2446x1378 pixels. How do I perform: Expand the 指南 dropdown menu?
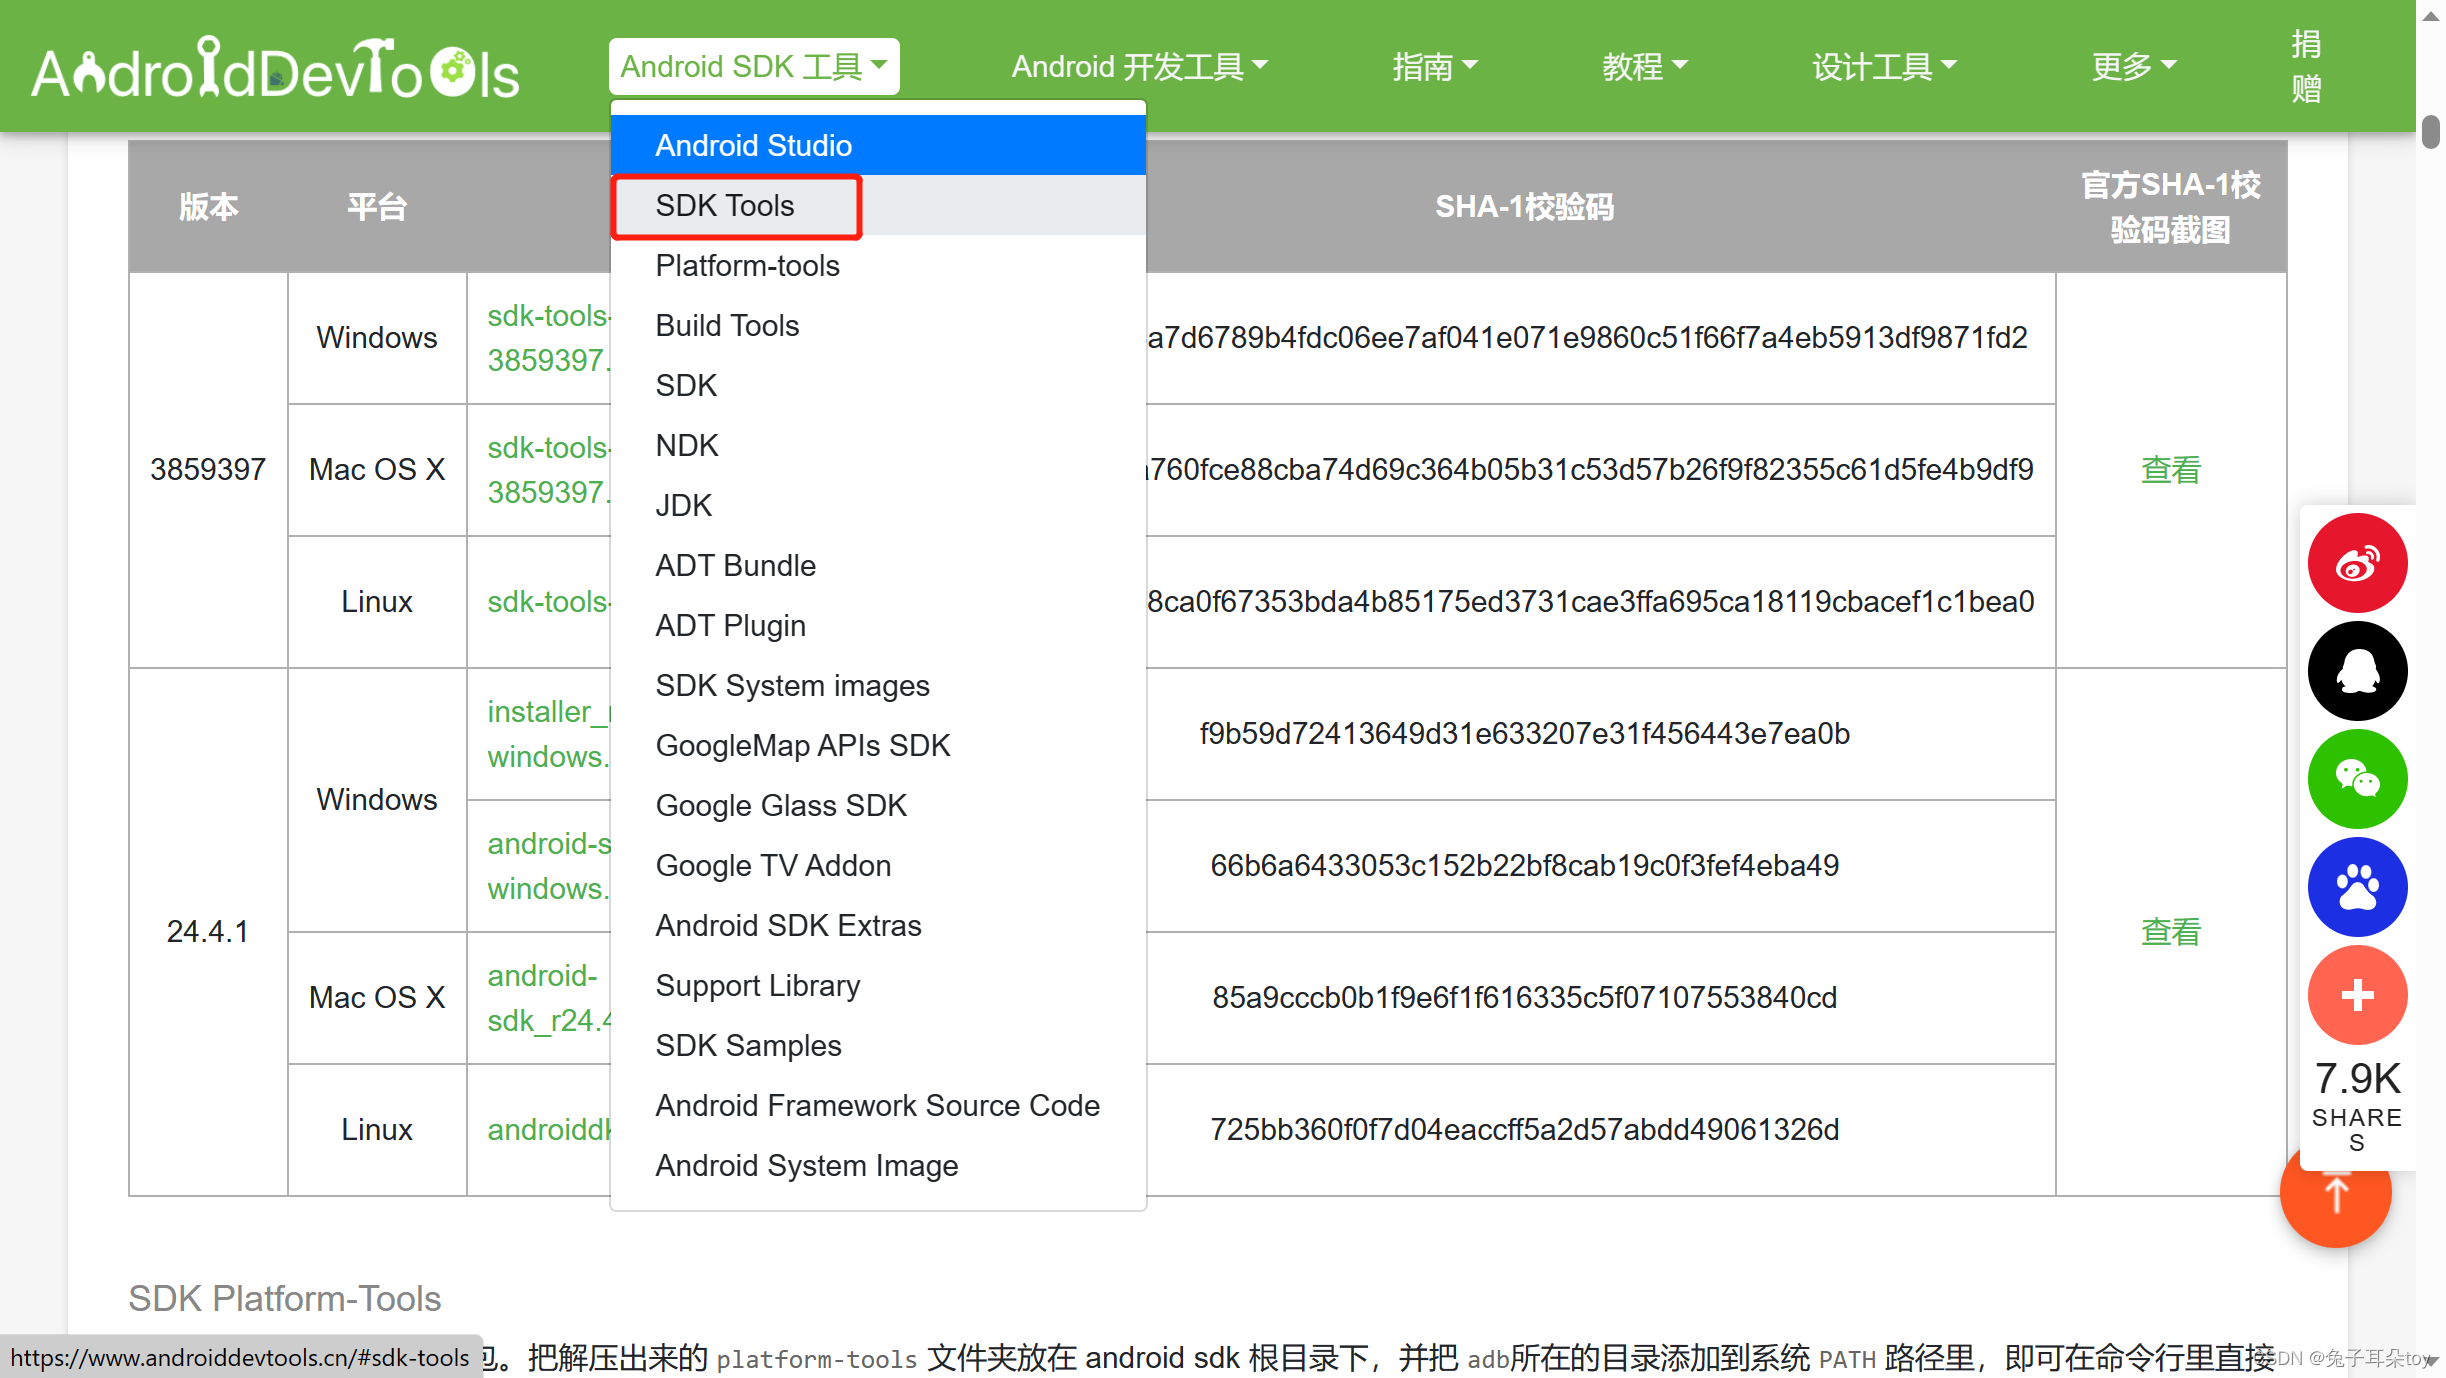click(x=1434, y=66)
